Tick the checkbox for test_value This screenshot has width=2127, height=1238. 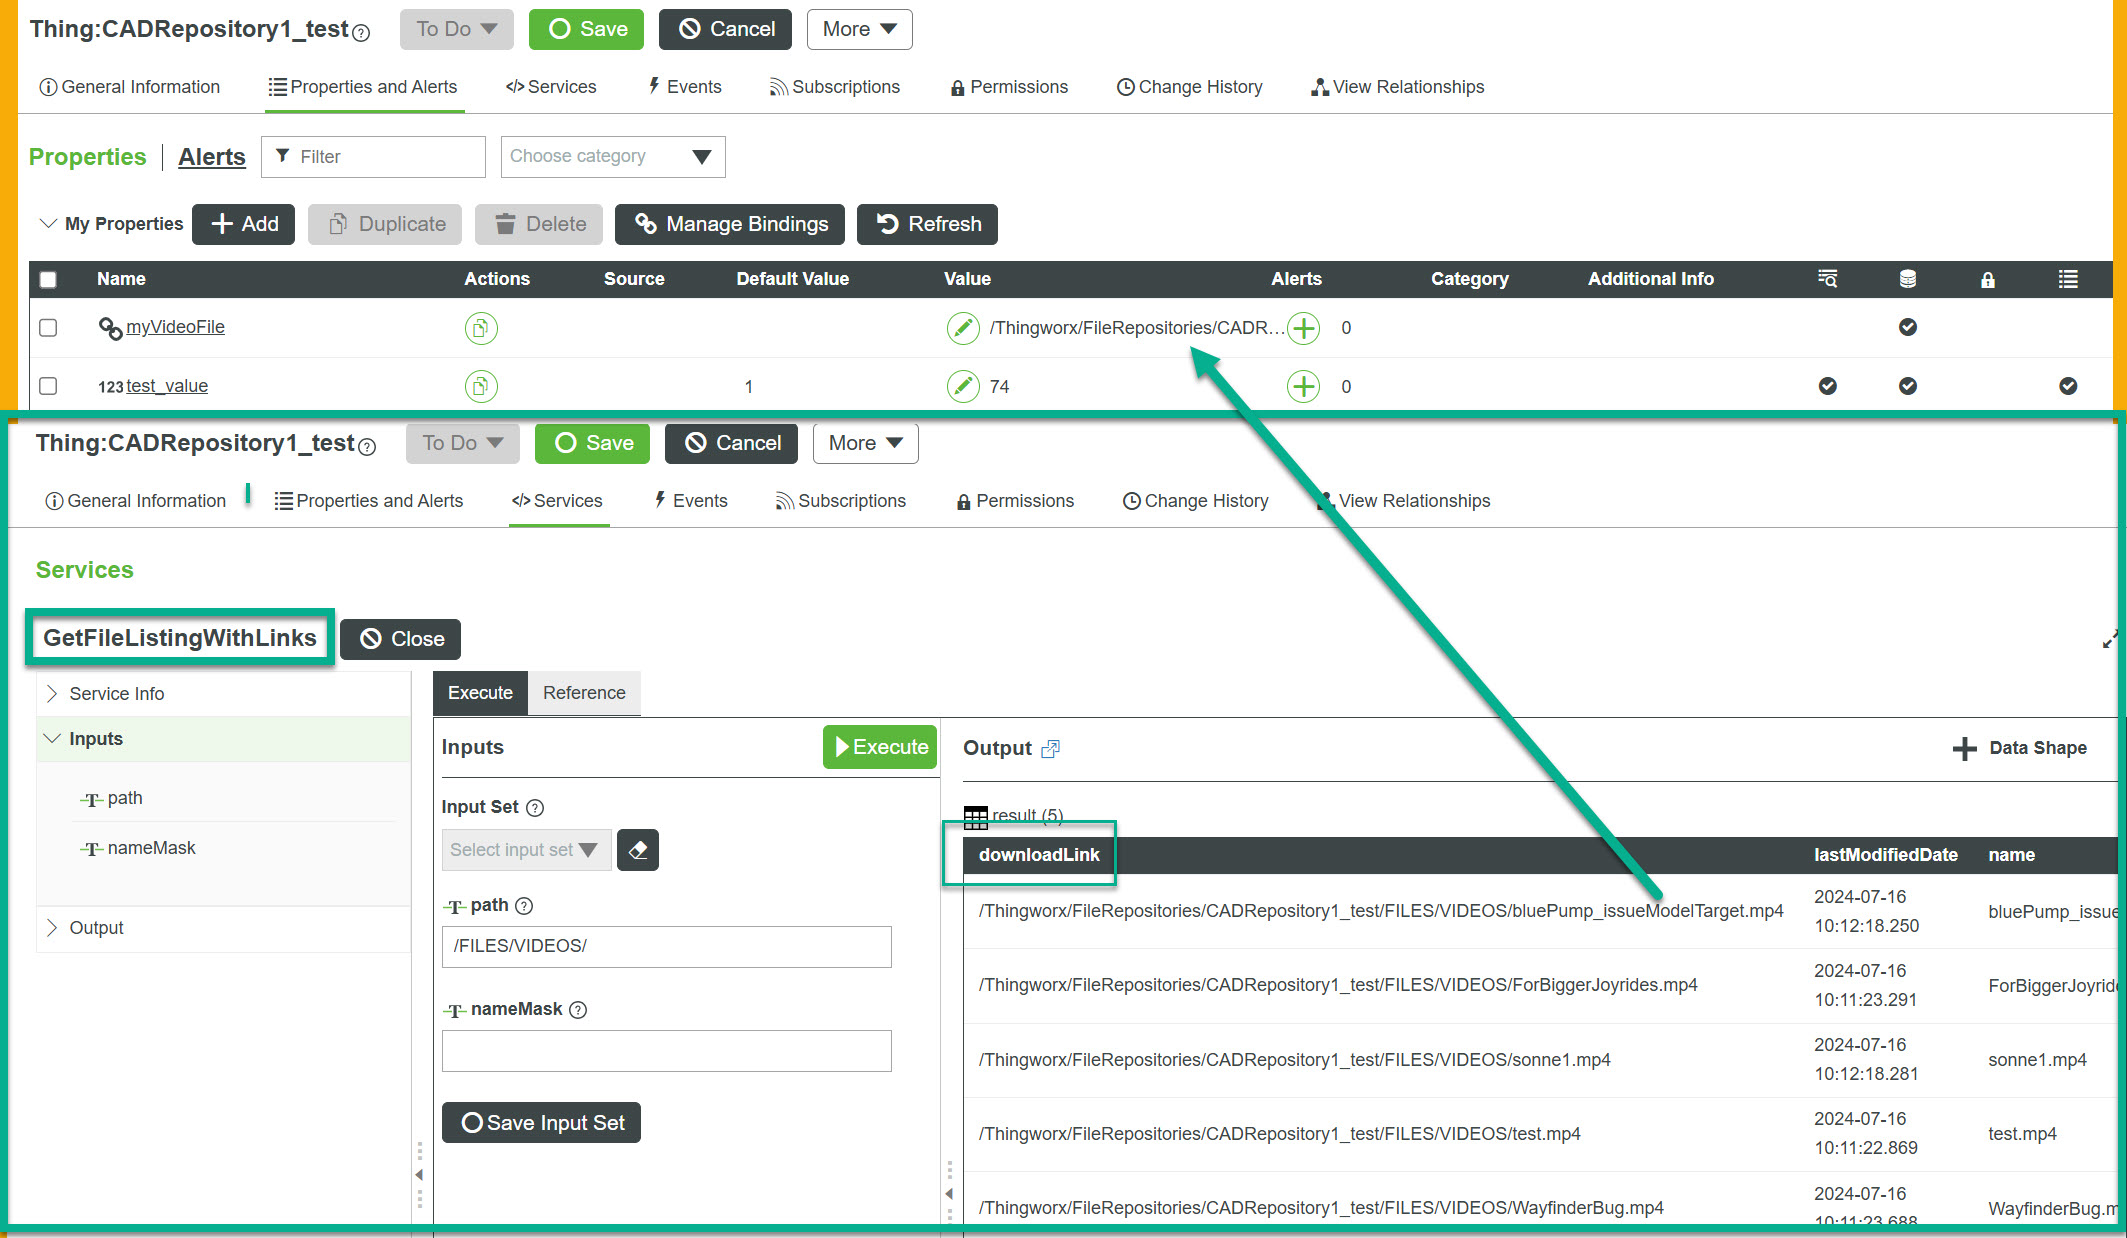tap(48, 386)
